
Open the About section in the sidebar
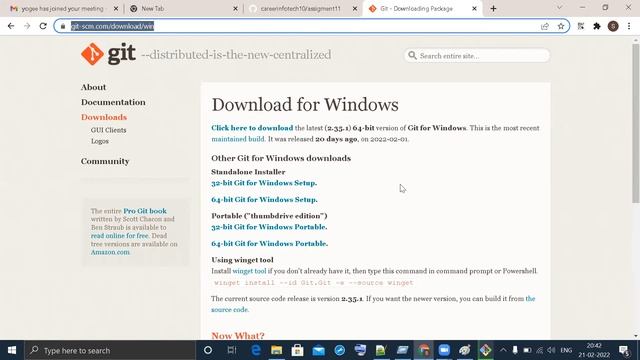[x=93, y=87]
